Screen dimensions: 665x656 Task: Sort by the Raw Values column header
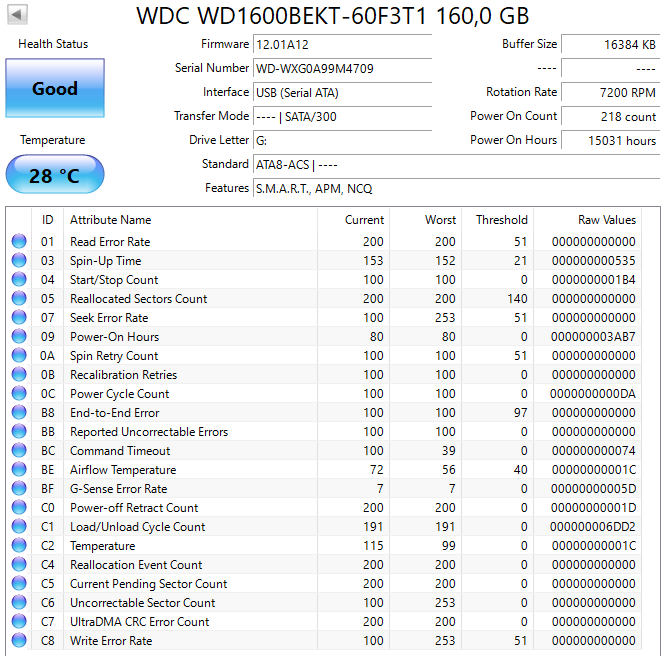tap(606, 220)
